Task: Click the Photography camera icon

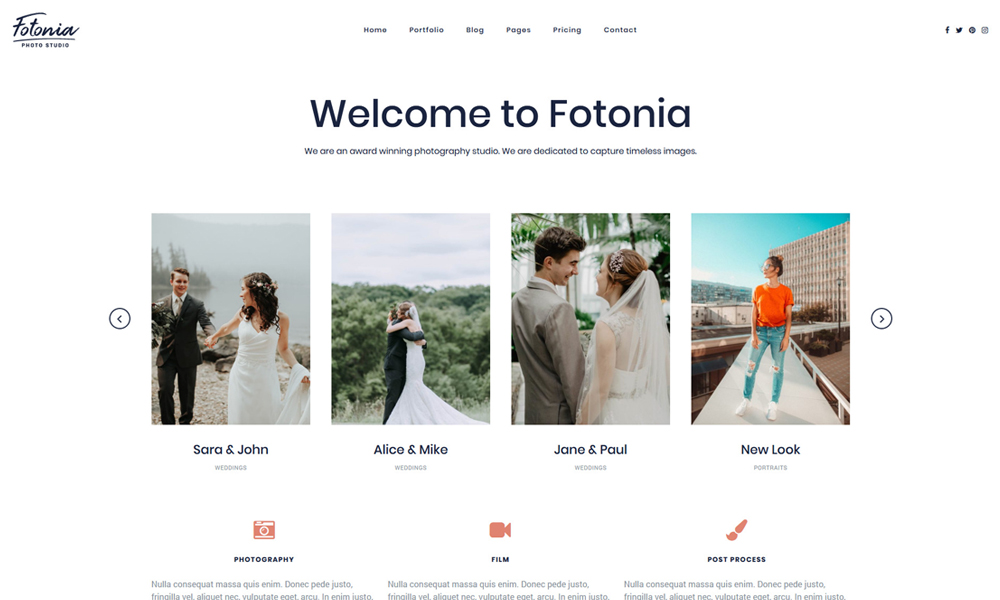Action: coord(264,530)
